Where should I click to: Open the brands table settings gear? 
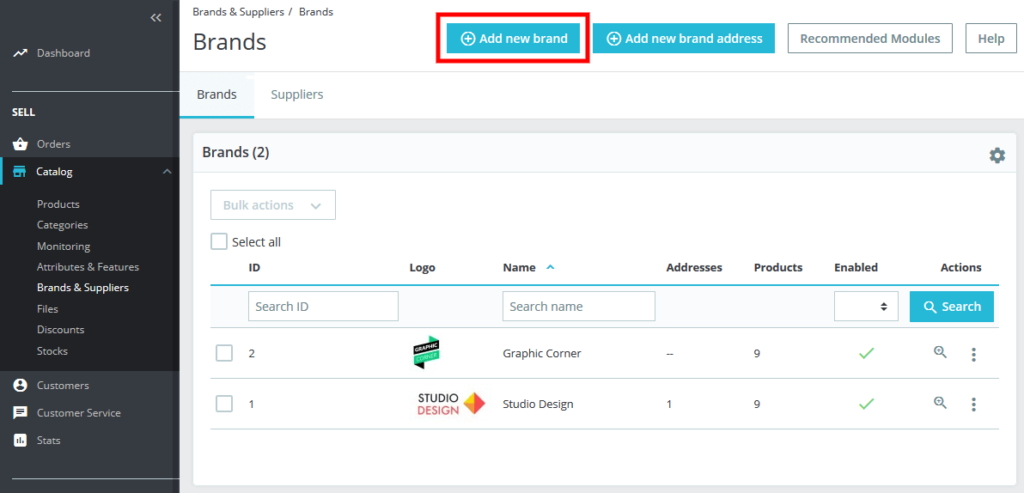996,155
